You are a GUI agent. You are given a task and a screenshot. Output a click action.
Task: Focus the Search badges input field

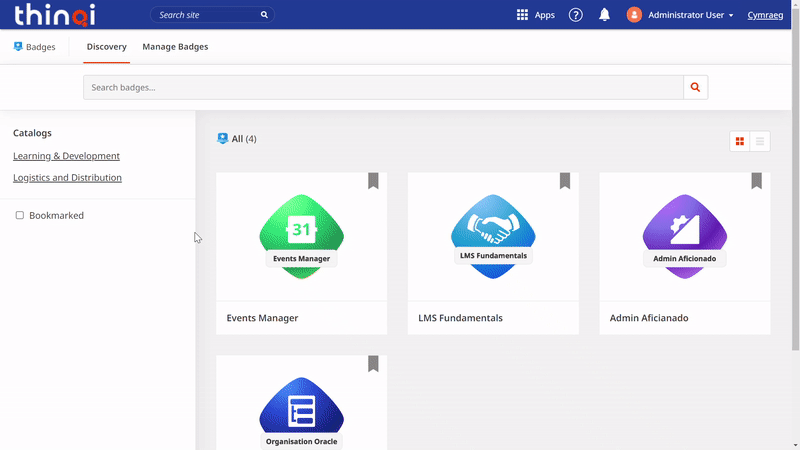click(x=383, y=87)
